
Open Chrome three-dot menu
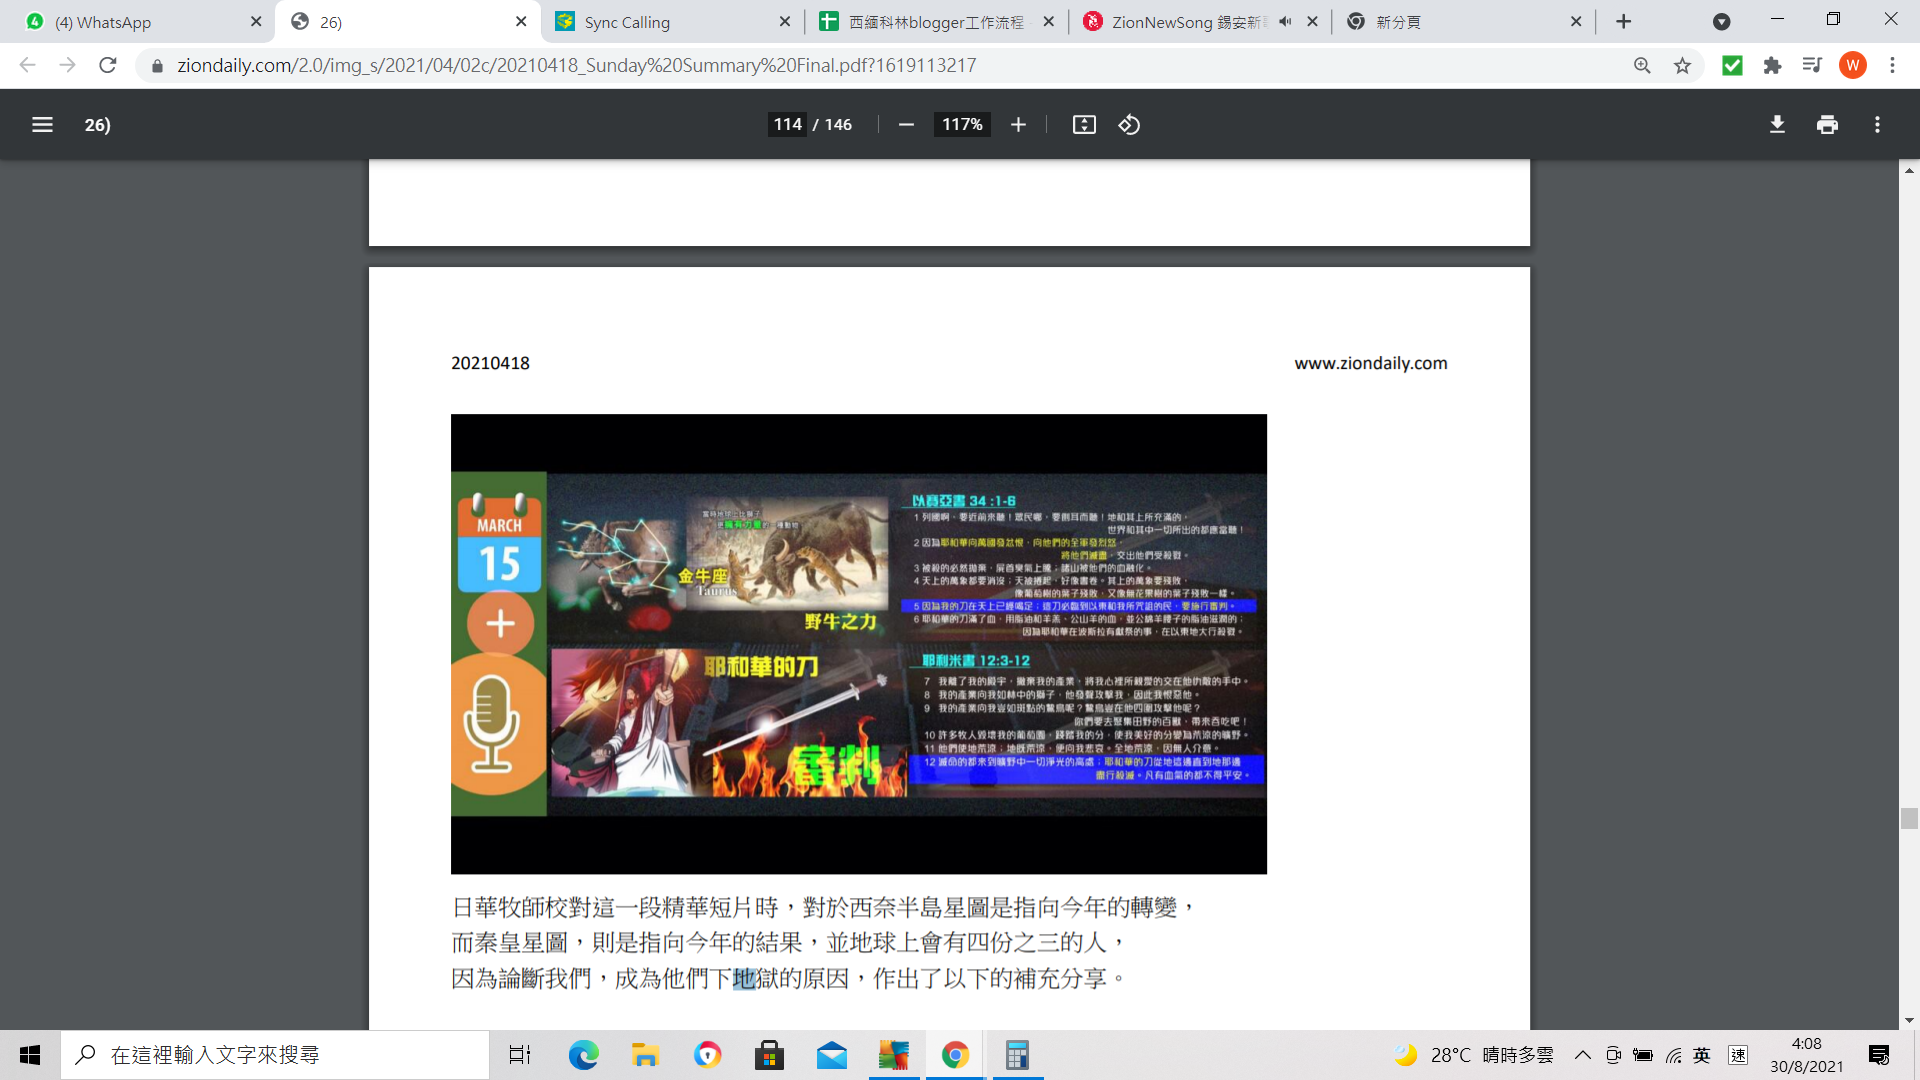click(x=1892, y=65)
